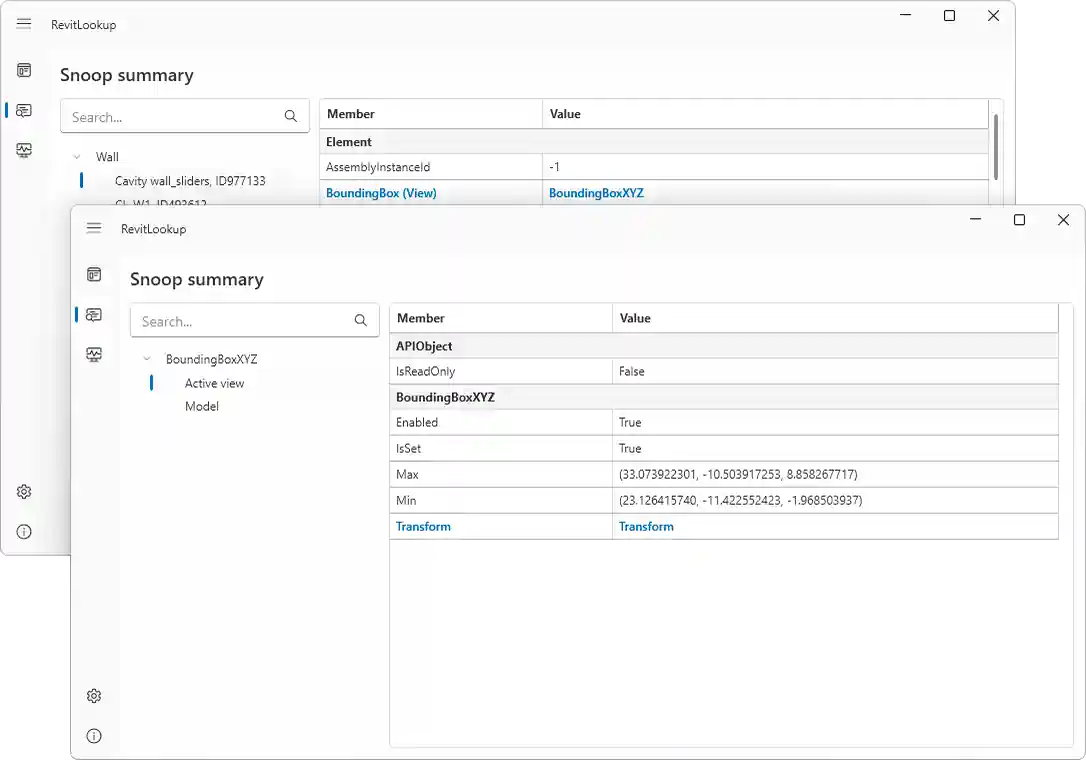Viewport: 1086px width, 760px height.
Task: Collapse the BoundingBoxXYZ tree node
Action: [x=147, y=359]
